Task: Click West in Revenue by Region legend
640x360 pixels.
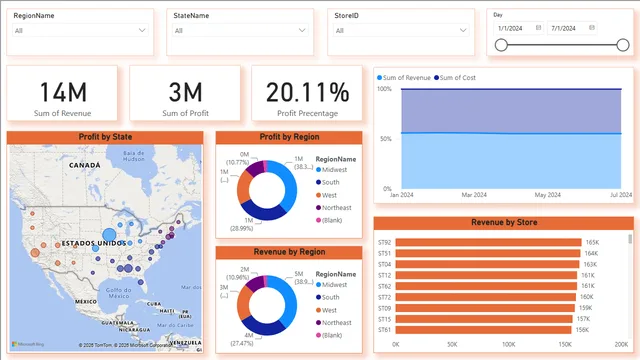Action: click(x=327, y=310)
